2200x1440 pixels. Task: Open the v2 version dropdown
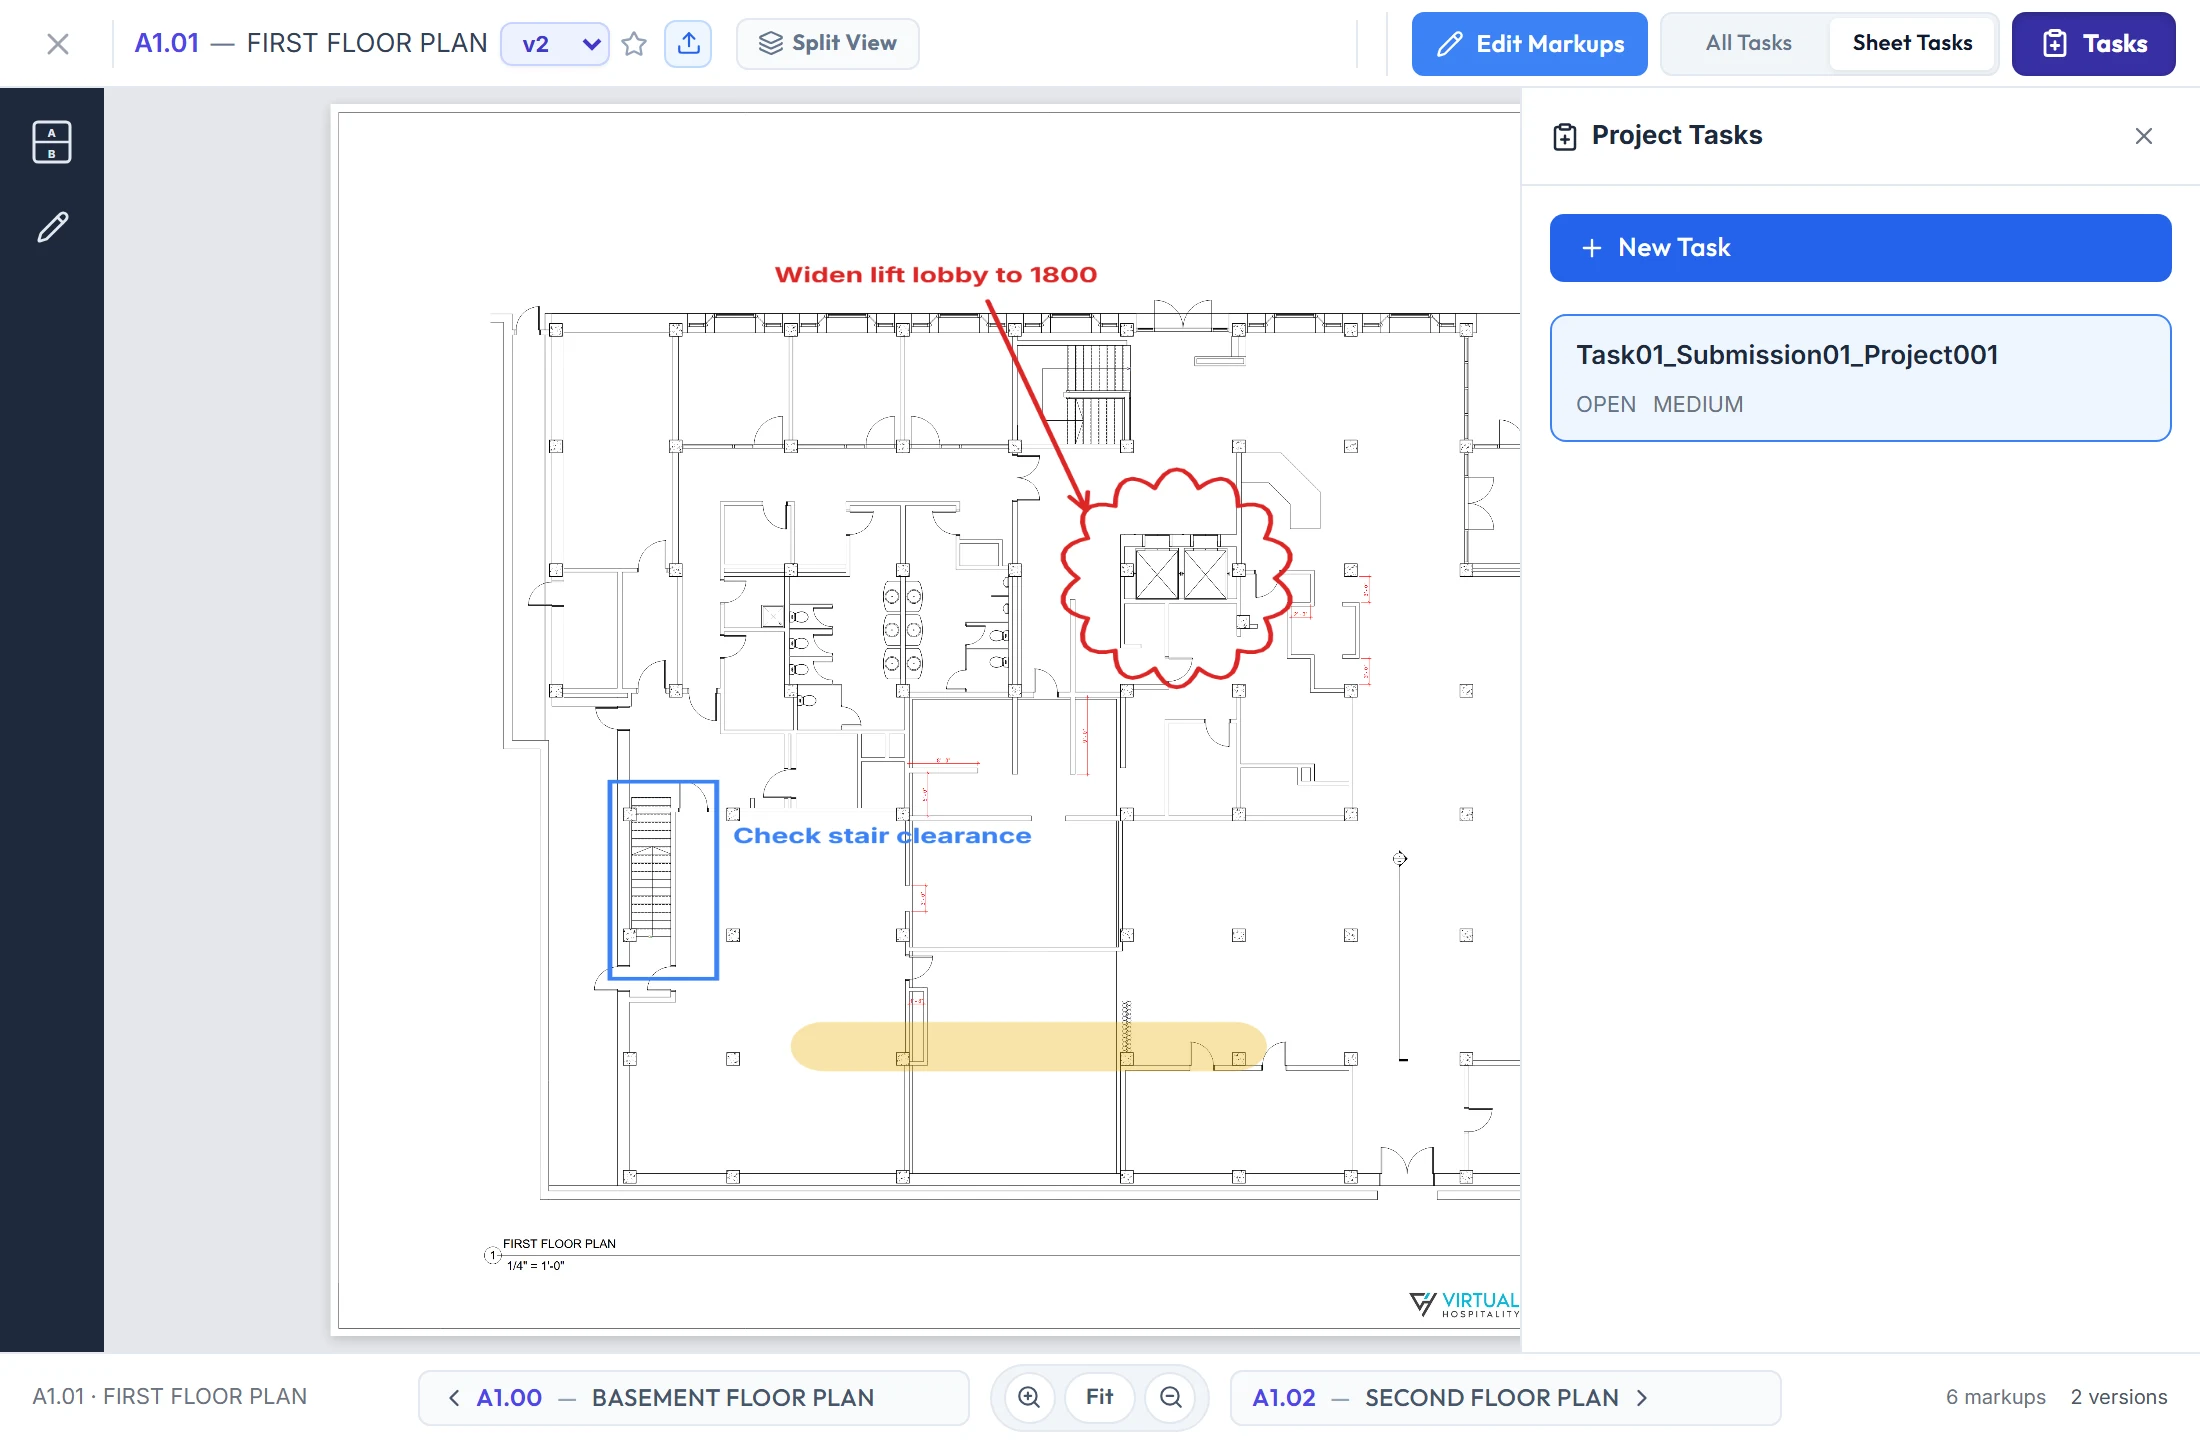[x=555, y=44]
